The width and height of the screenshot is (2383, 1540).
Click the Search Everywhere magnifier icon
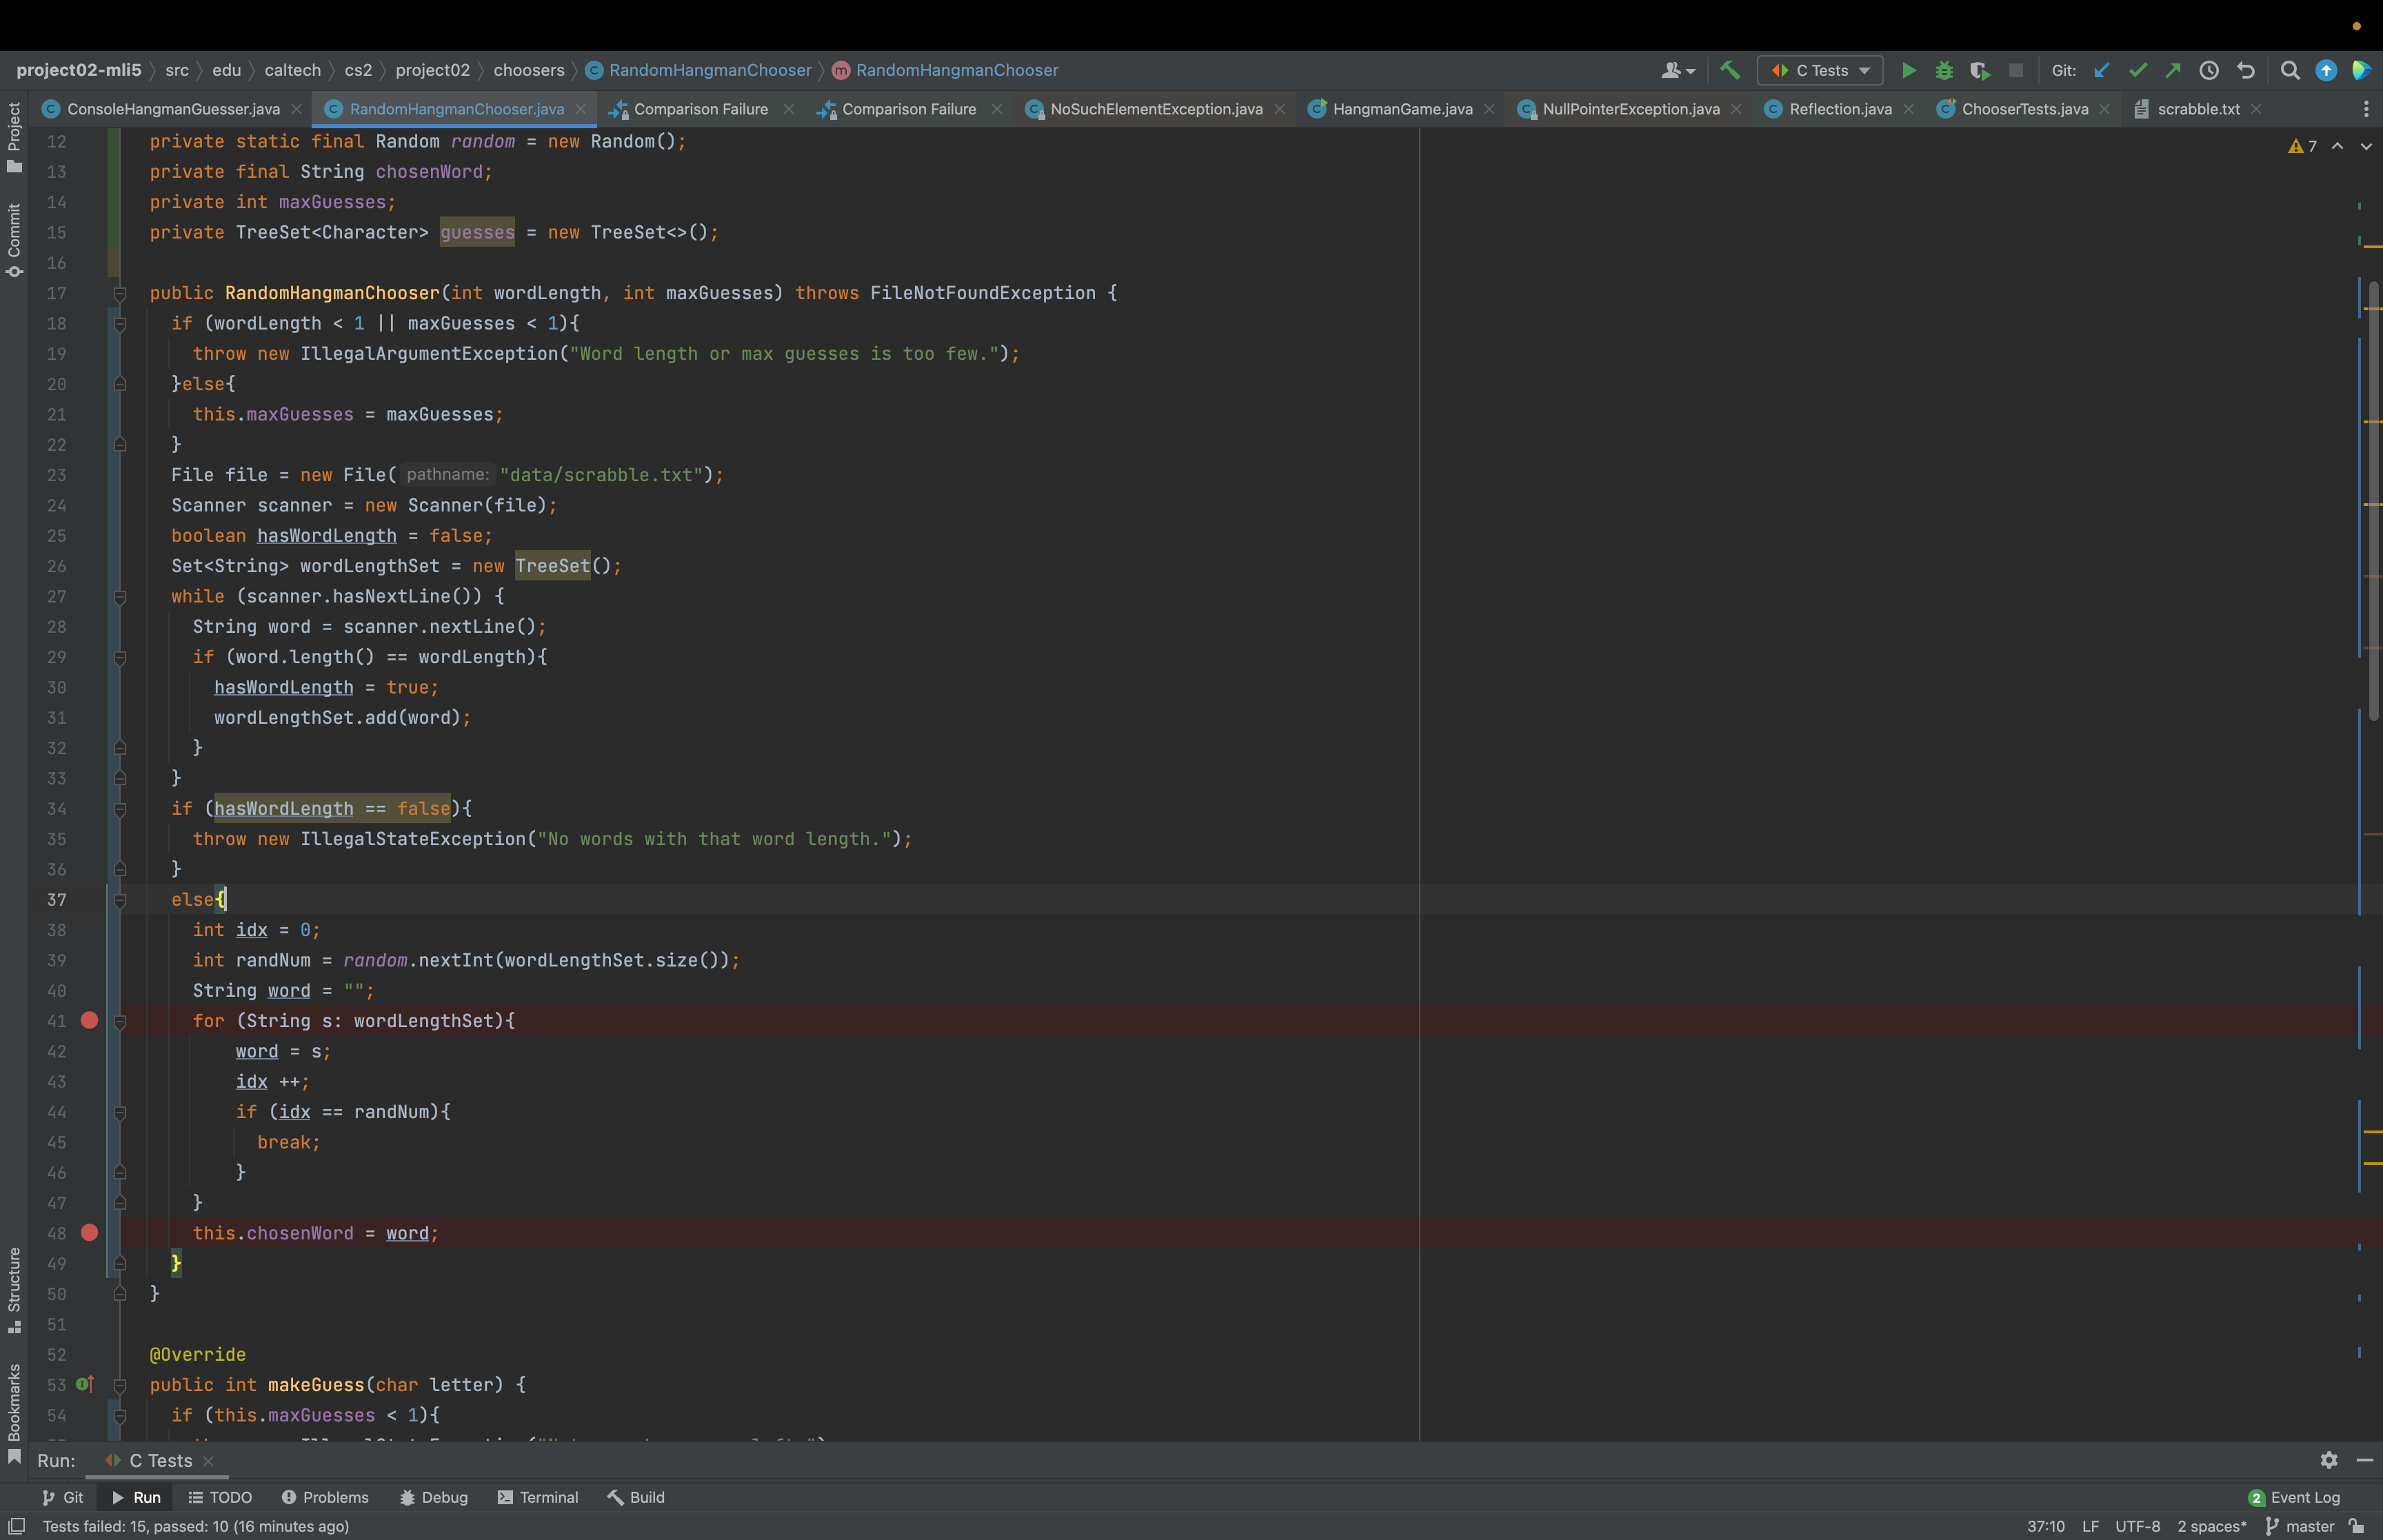[2289, 70]
